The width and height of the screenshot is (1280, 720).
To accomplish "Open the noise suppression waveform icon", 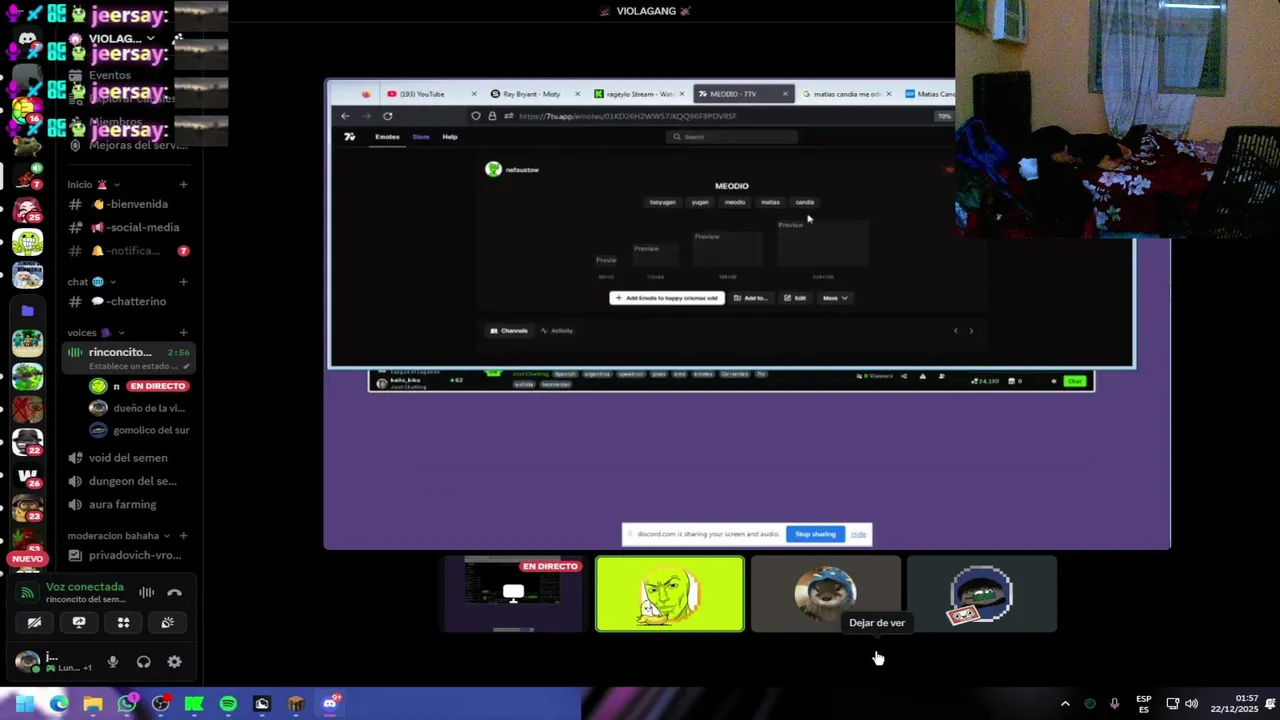I will click(147, 592).
